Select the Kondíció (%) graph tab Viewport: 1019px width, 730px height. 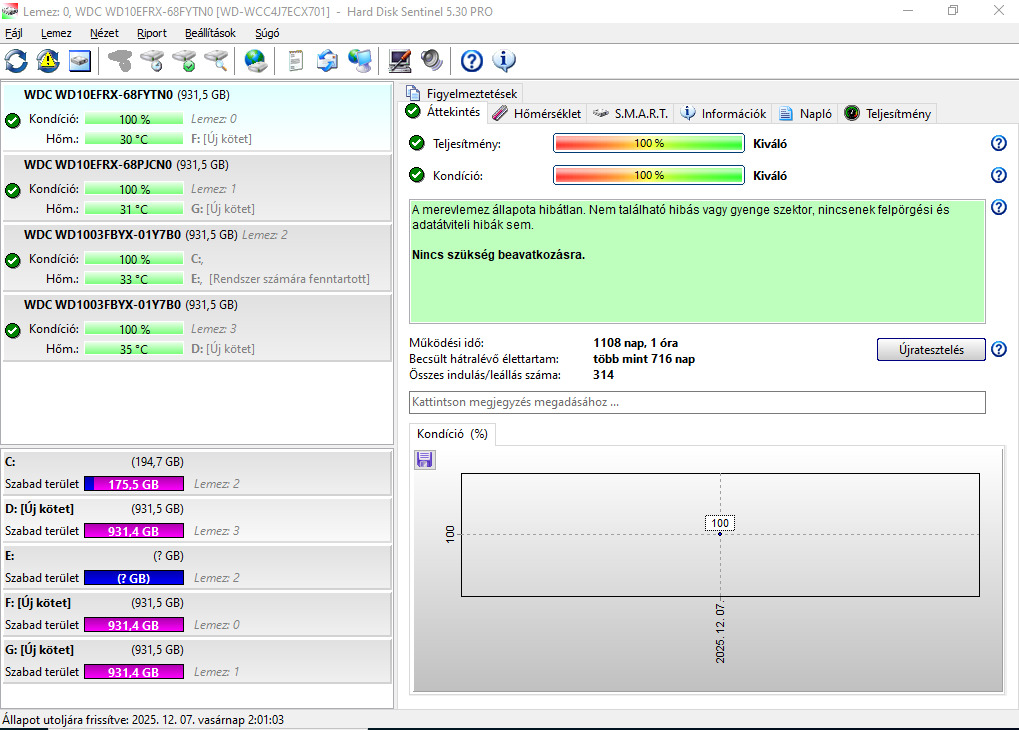point(452,434)
